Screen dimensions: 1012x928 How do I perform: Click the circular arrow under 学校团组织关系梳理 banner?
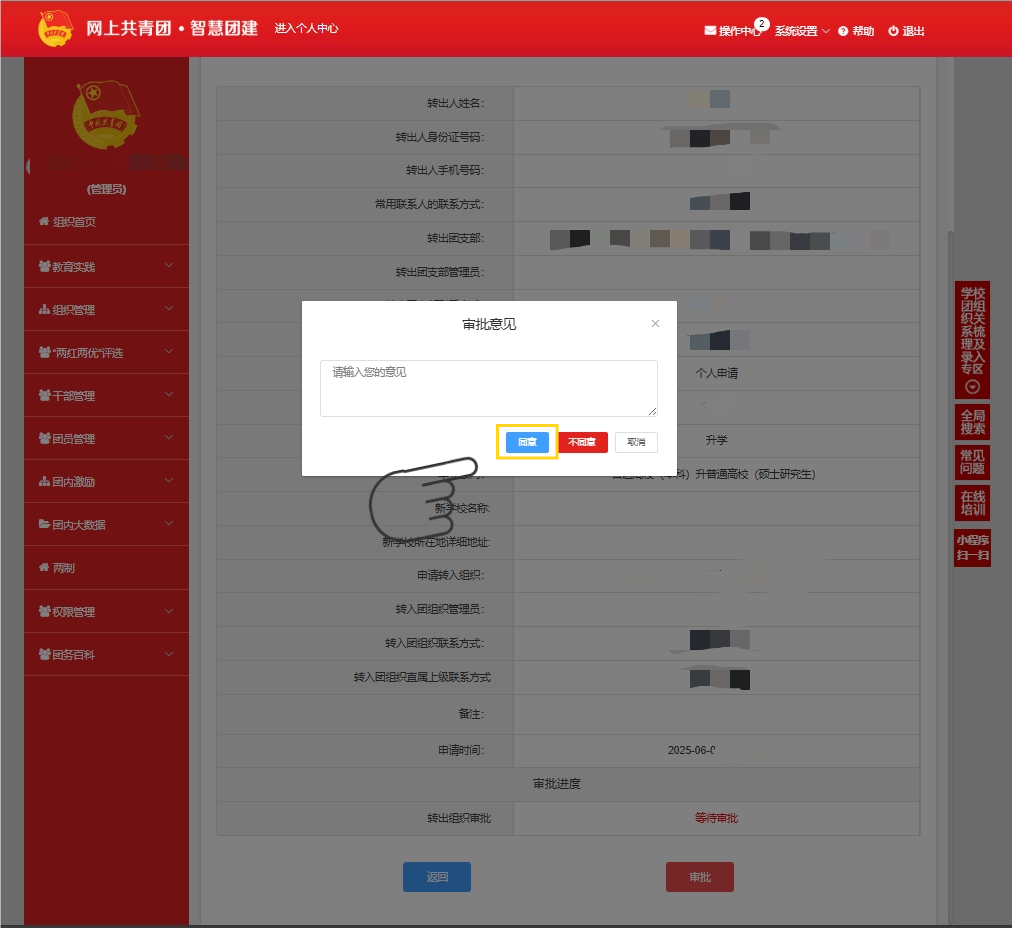[x=972, y=387]
